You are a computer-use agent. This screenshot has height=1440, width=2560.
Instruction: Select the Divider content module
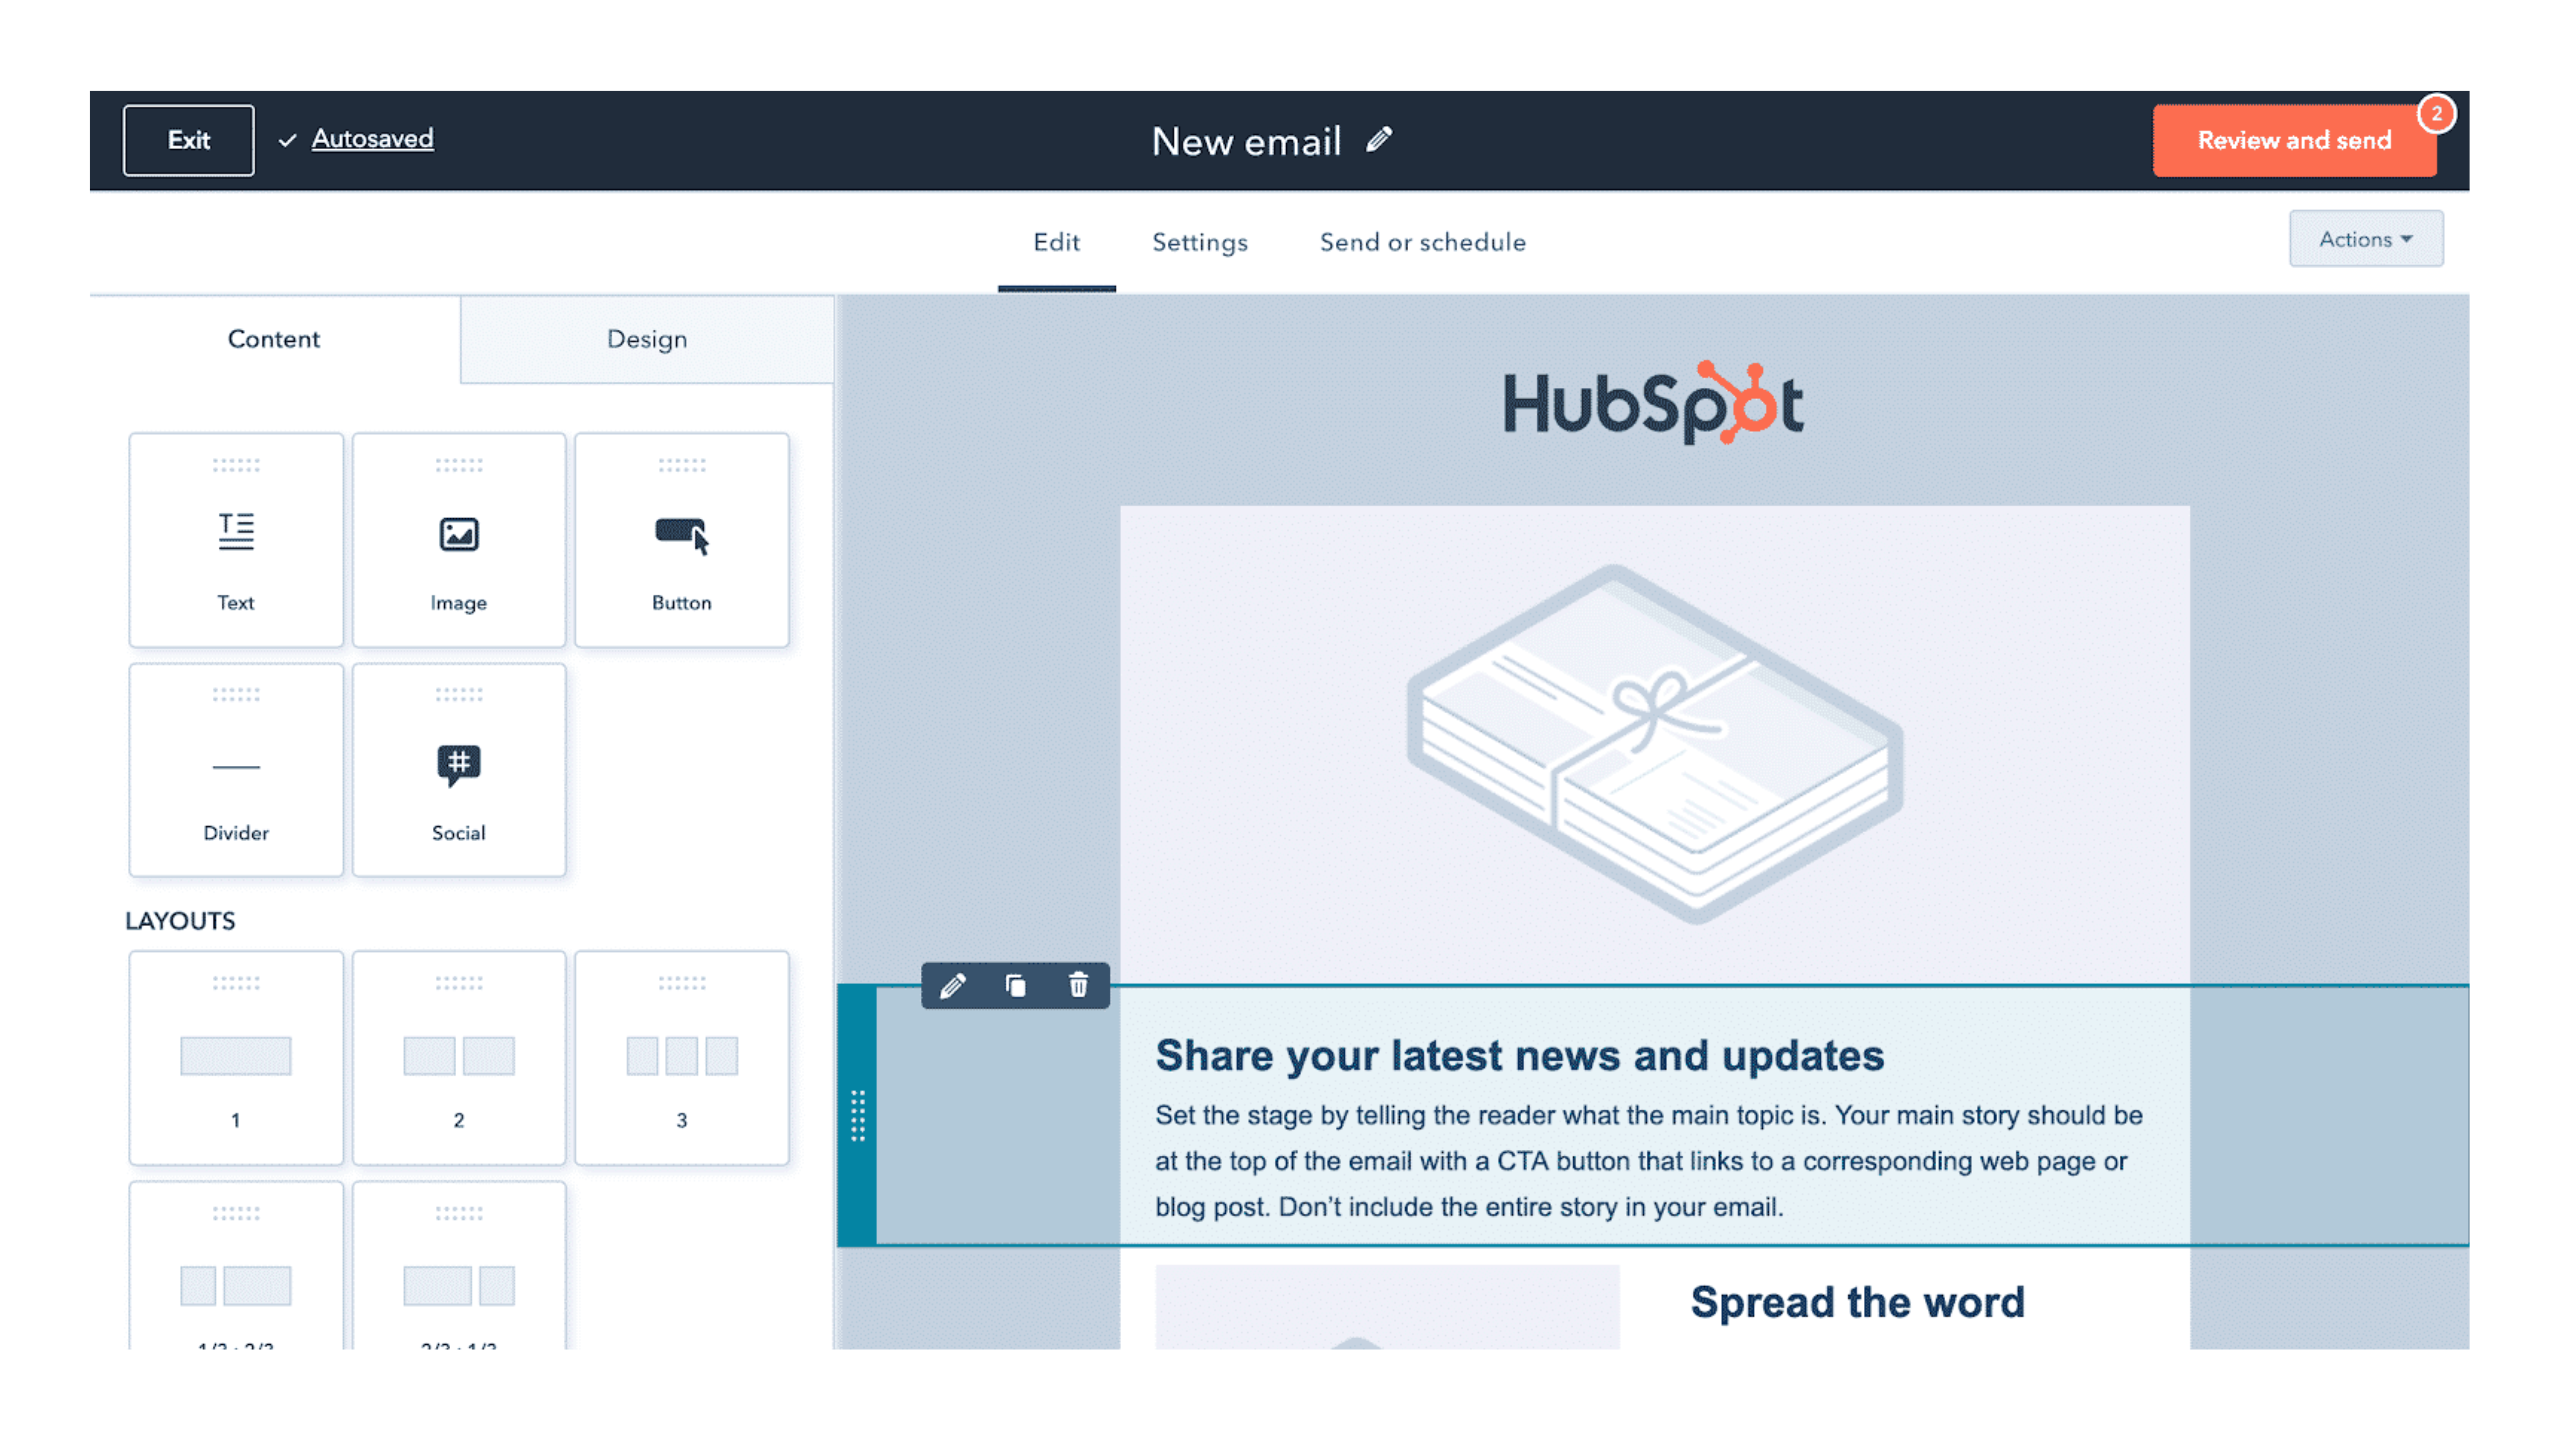tap(235, 770)
